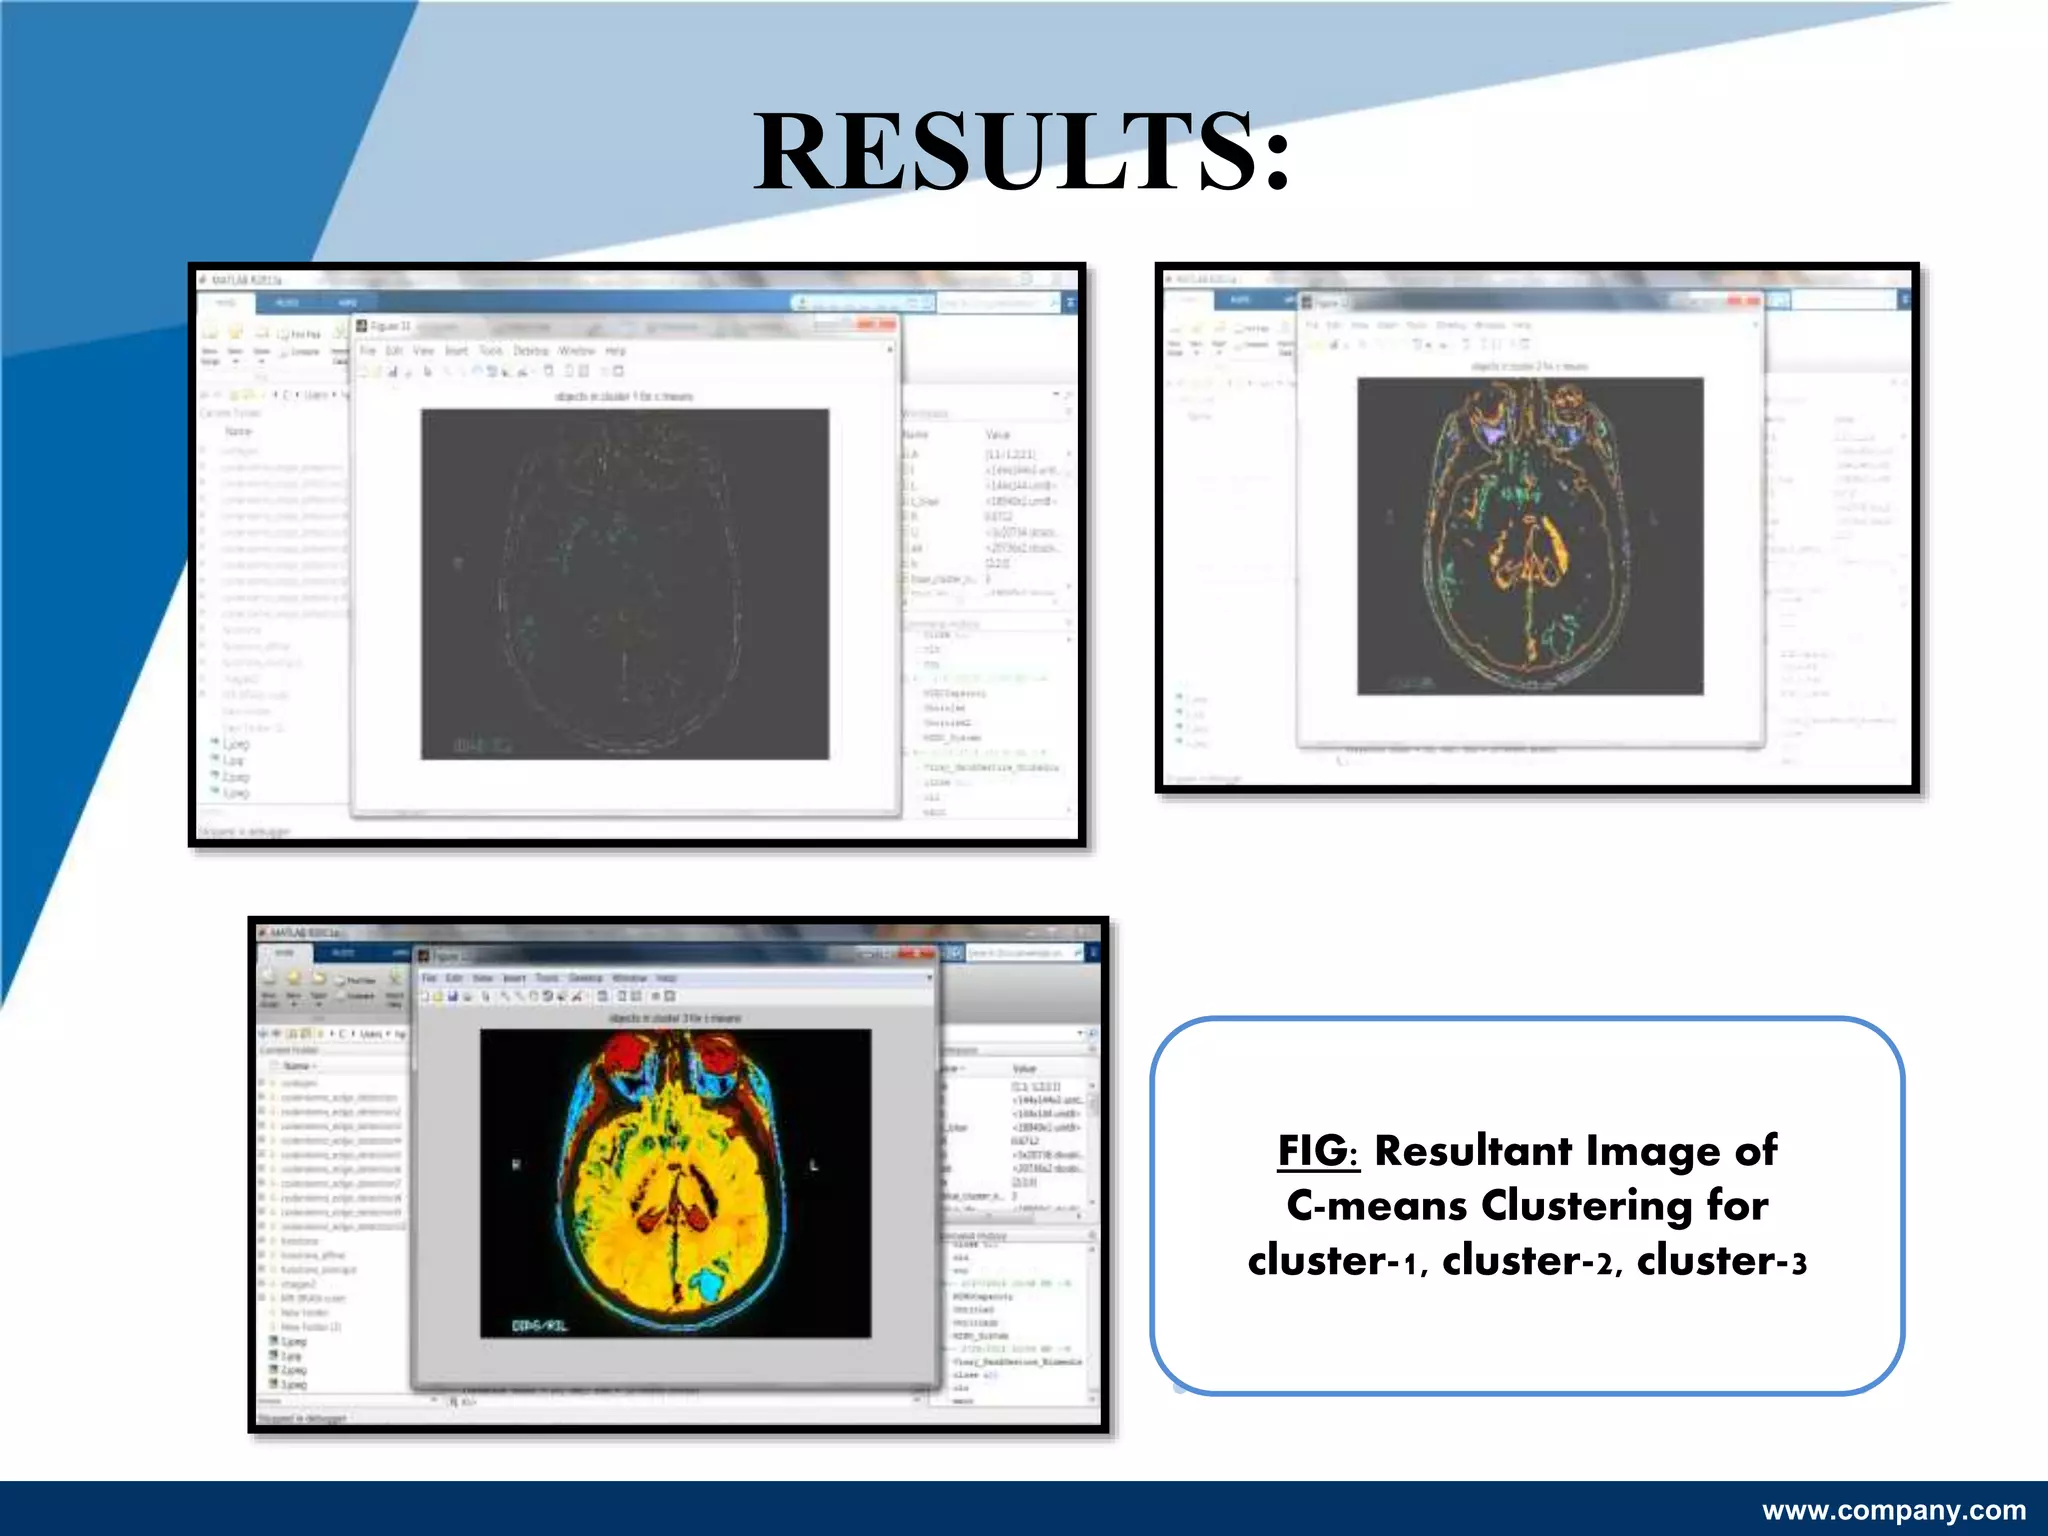
Task: Click Data Cursor icon in cluster 3 figure toolbar
Action: pyautogui.click(x=561, y=996)
